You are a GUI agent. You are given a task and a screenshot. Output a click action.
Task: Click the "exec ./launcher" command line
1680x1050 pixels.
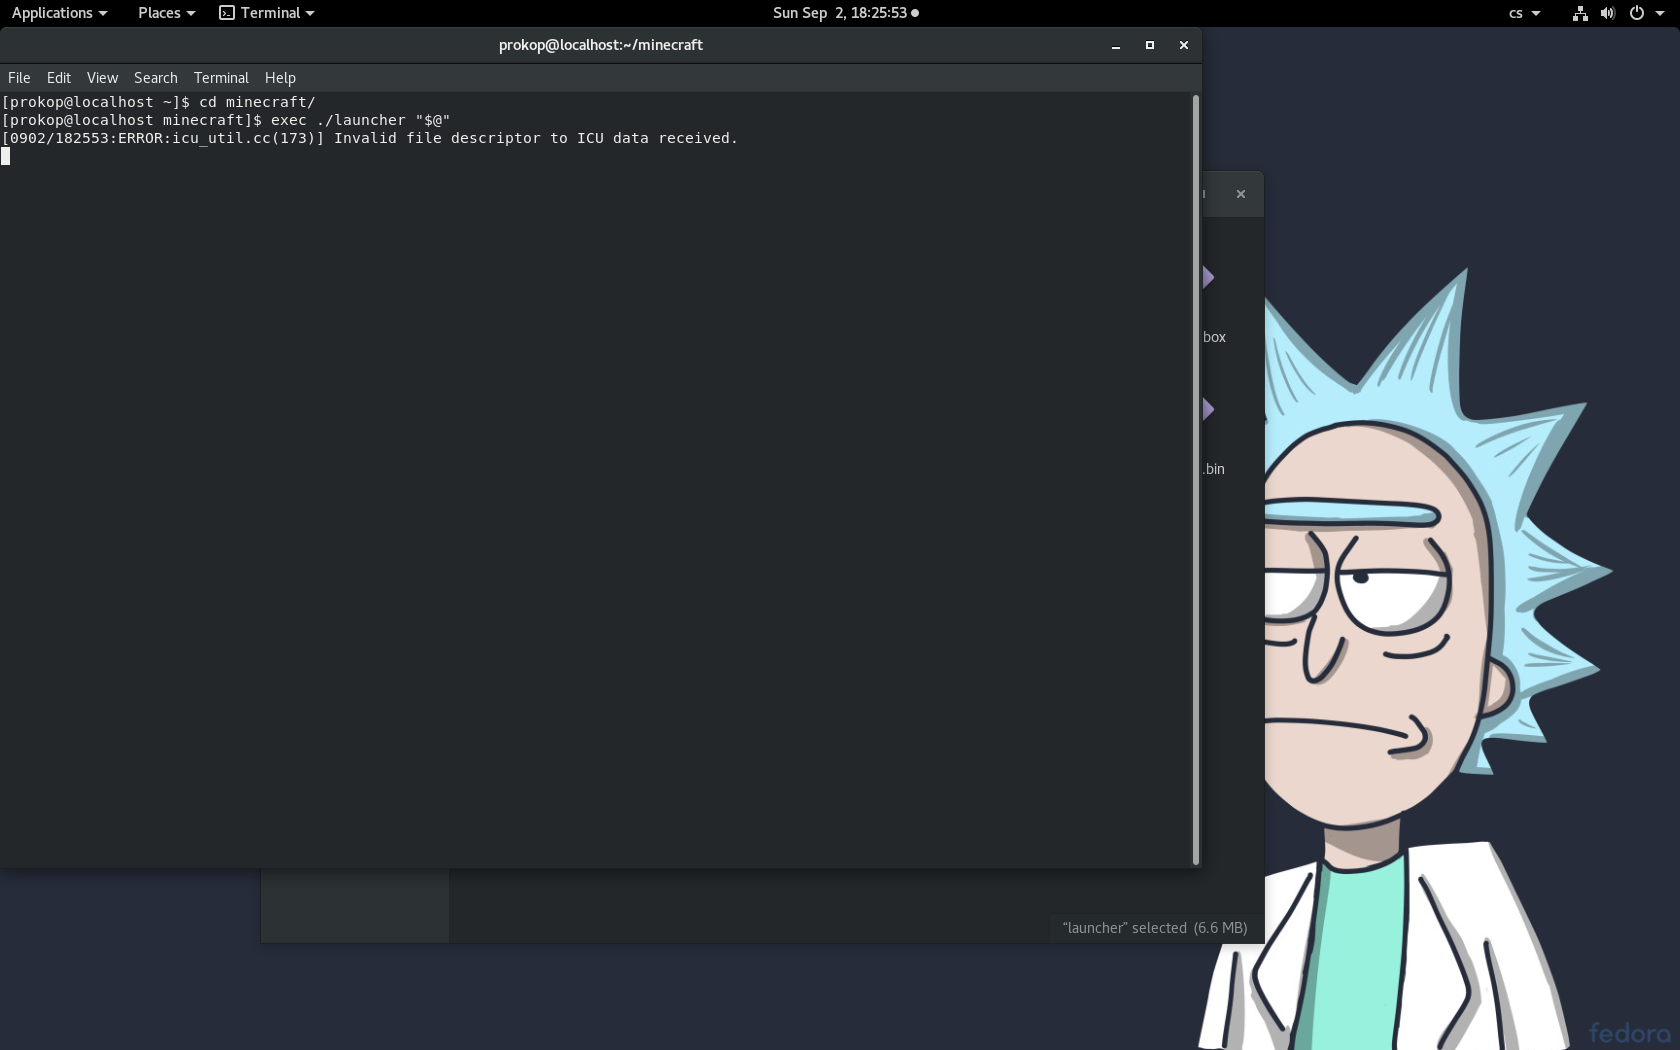pos(226,120)
